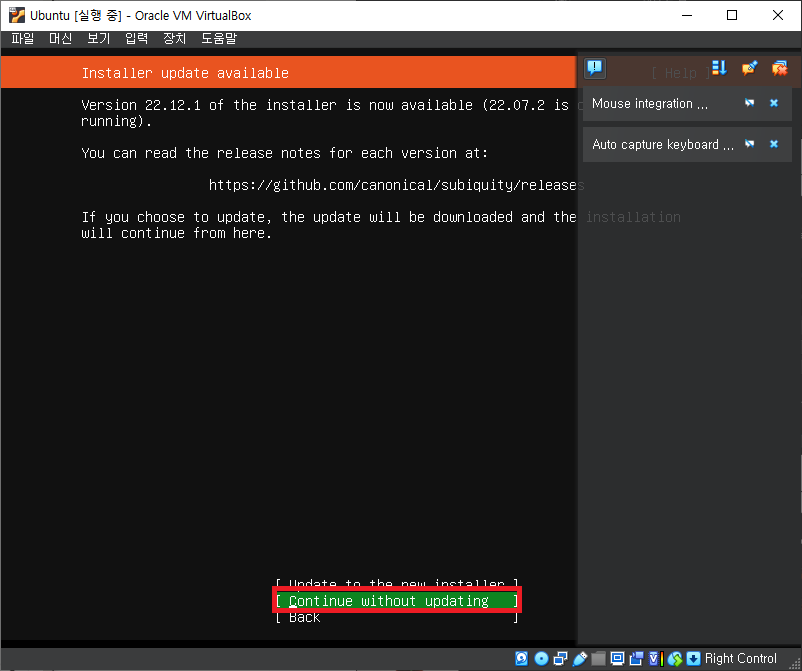Open the 머신 menu

point(60,38)
